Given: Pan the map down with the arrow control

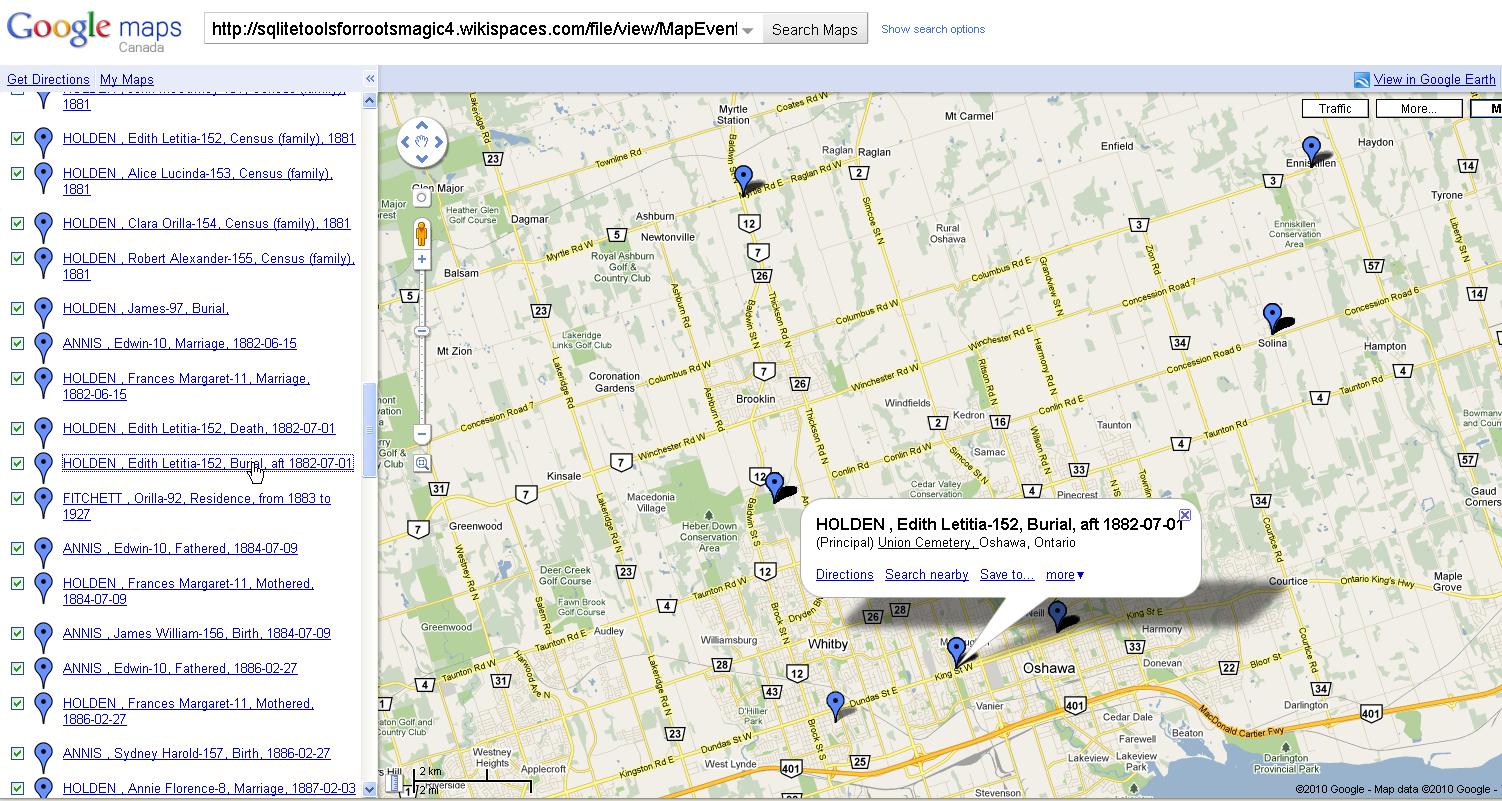Looking at the screenshot, I should point(422,161).
